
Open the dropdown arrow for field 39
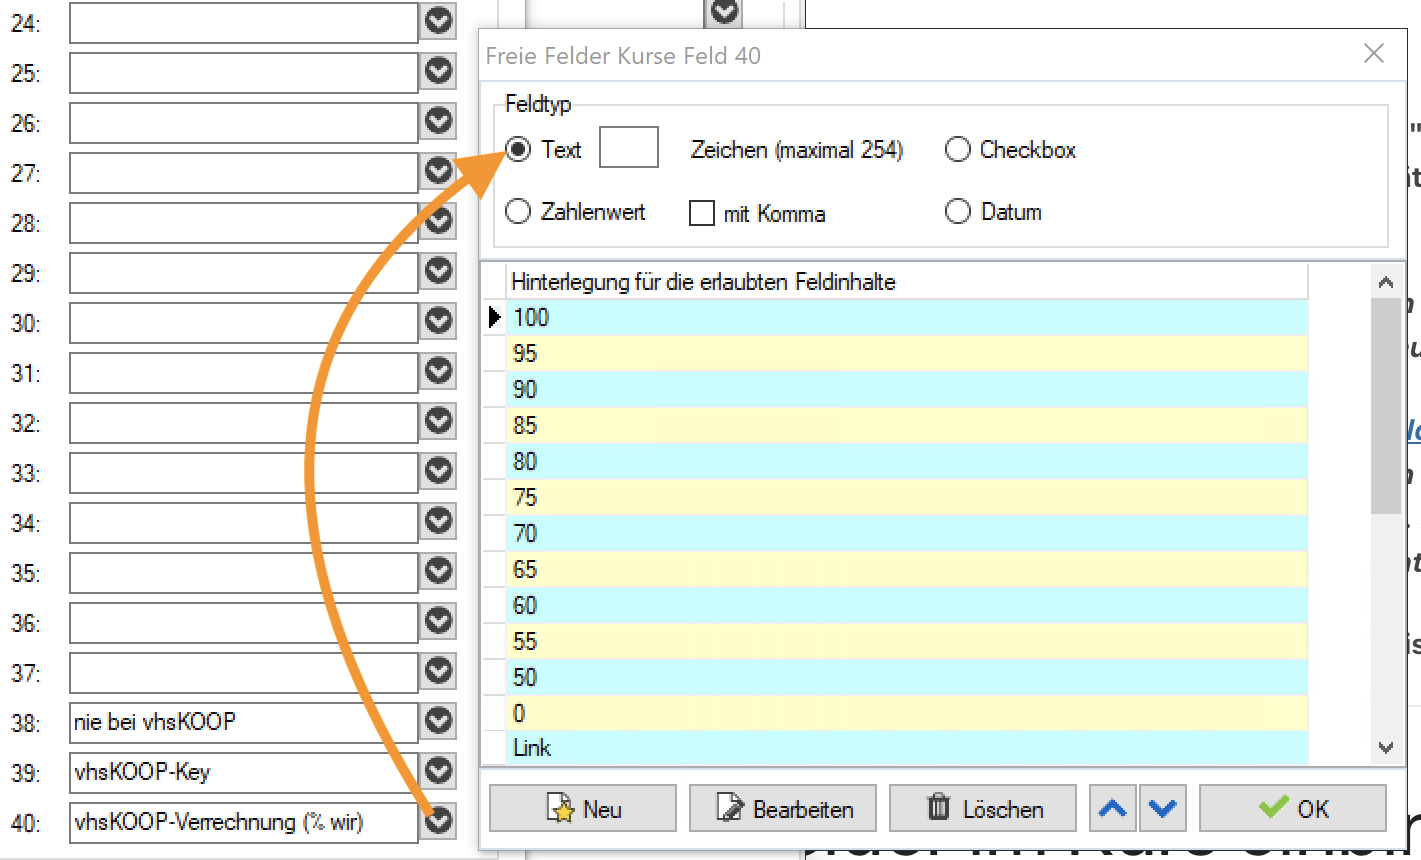pyautogui.click(x=438, y=770)
